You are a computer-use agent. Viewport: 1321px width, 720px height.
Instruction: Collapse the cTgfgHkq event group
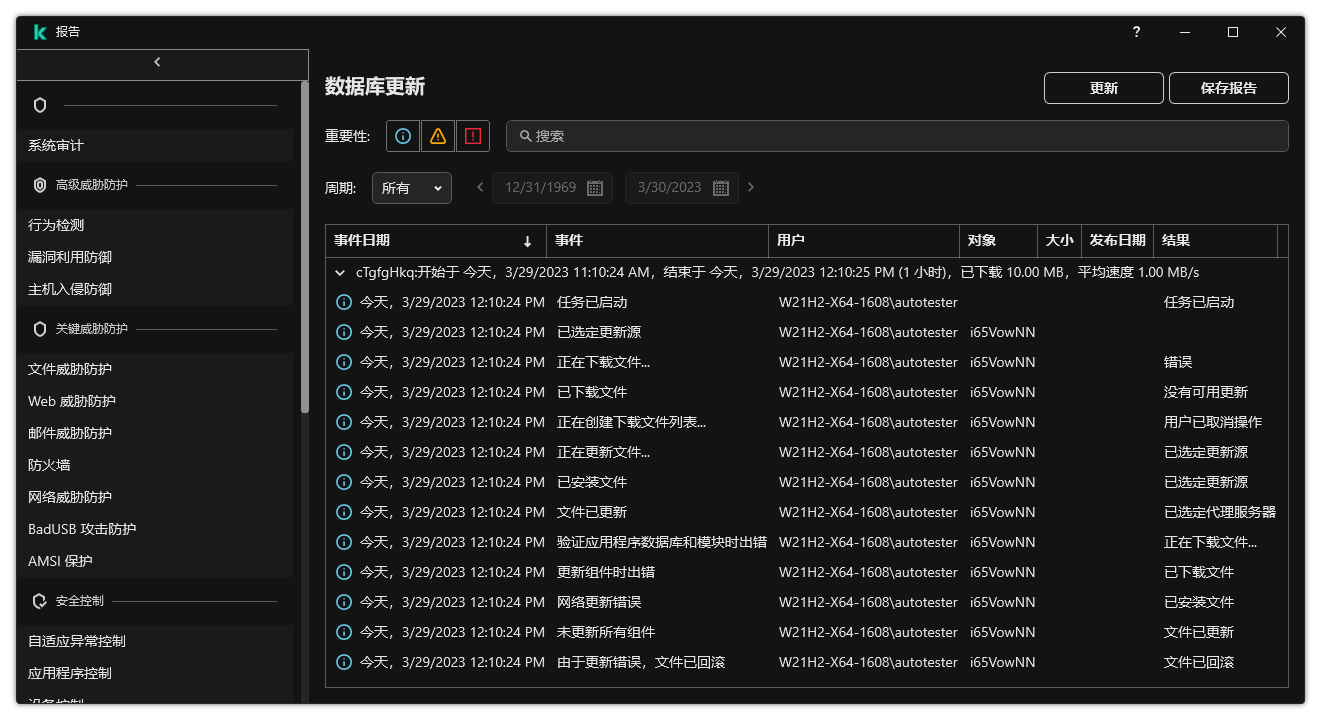[340, 271]
